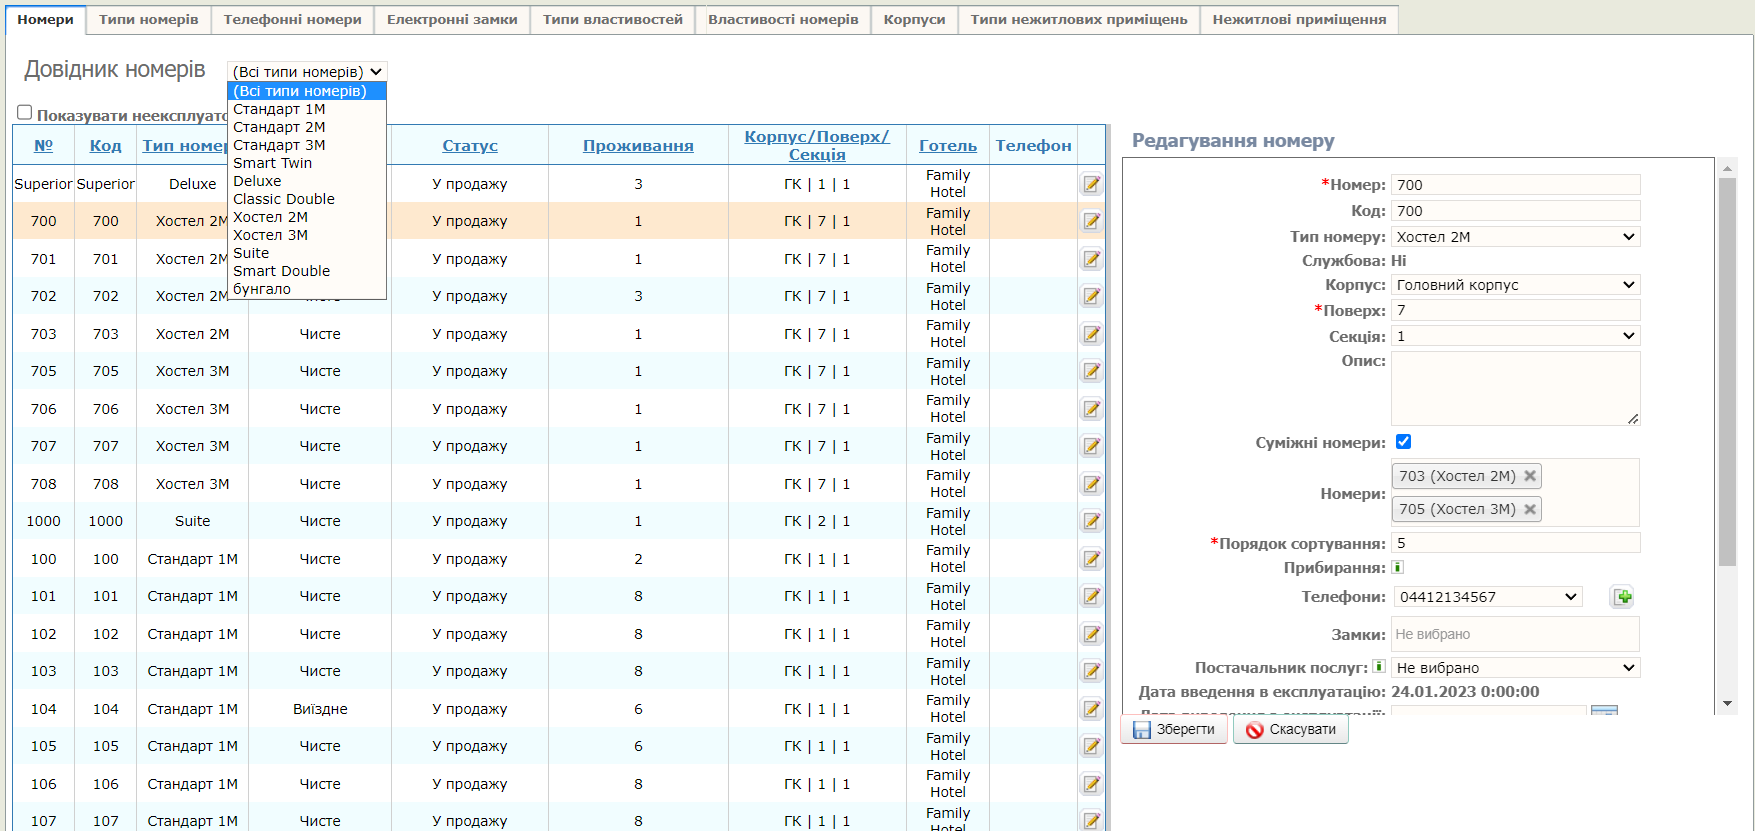Open edit icon for room 1000 Suite
The height and width of the screenshot is (831, 1755).
point(1091,521)
